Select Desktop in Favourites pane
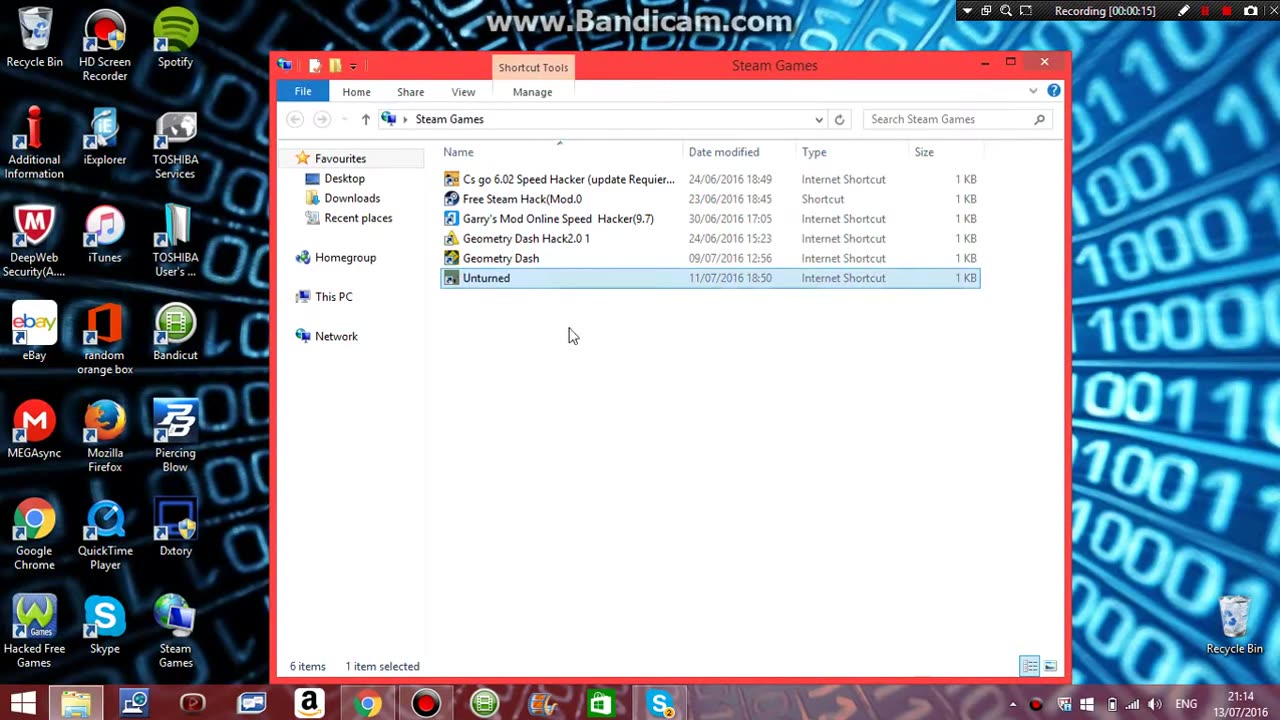Viewport: 1280px width, 720px height. [x=344, y=178]
